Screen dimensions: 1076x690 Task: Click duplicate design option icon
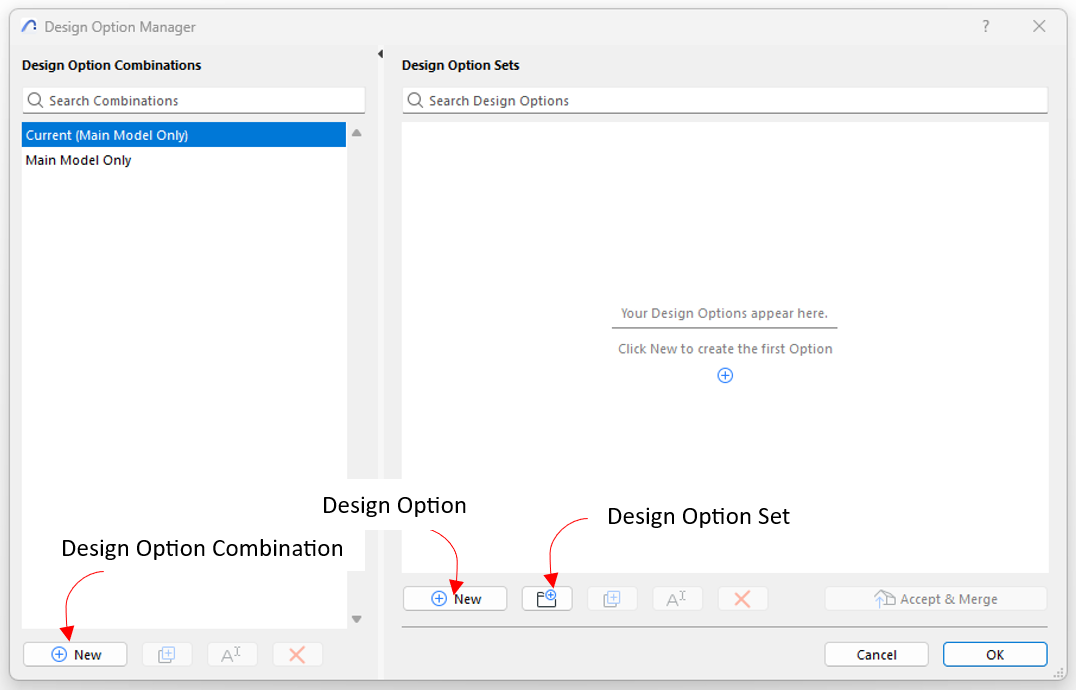[x=612, y=598]
